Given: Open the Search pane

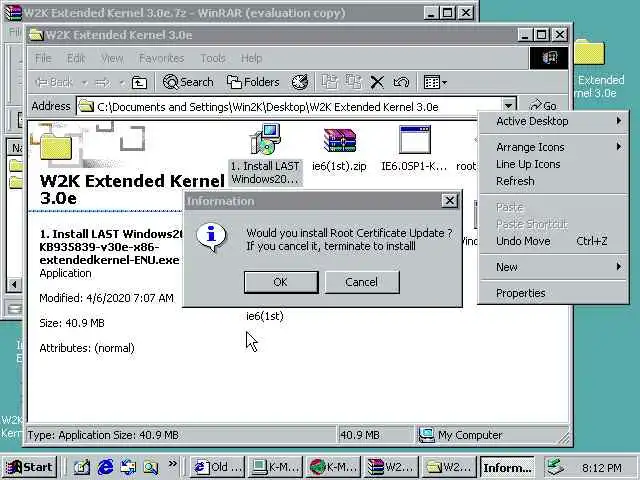Looking at the screenshot, I should pos(188,82).
